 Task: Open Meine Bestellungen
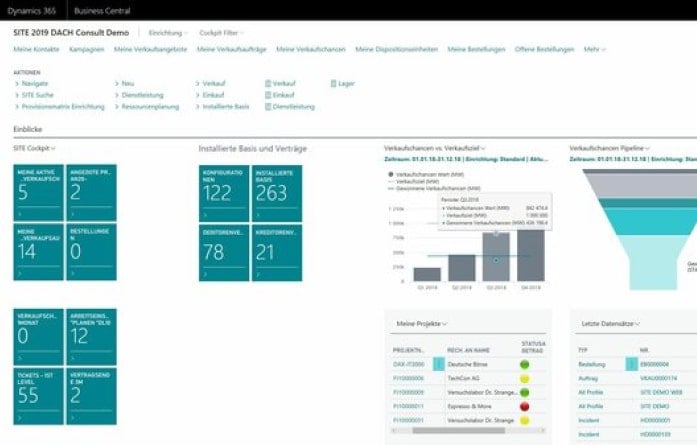click(x=476, y=49)
